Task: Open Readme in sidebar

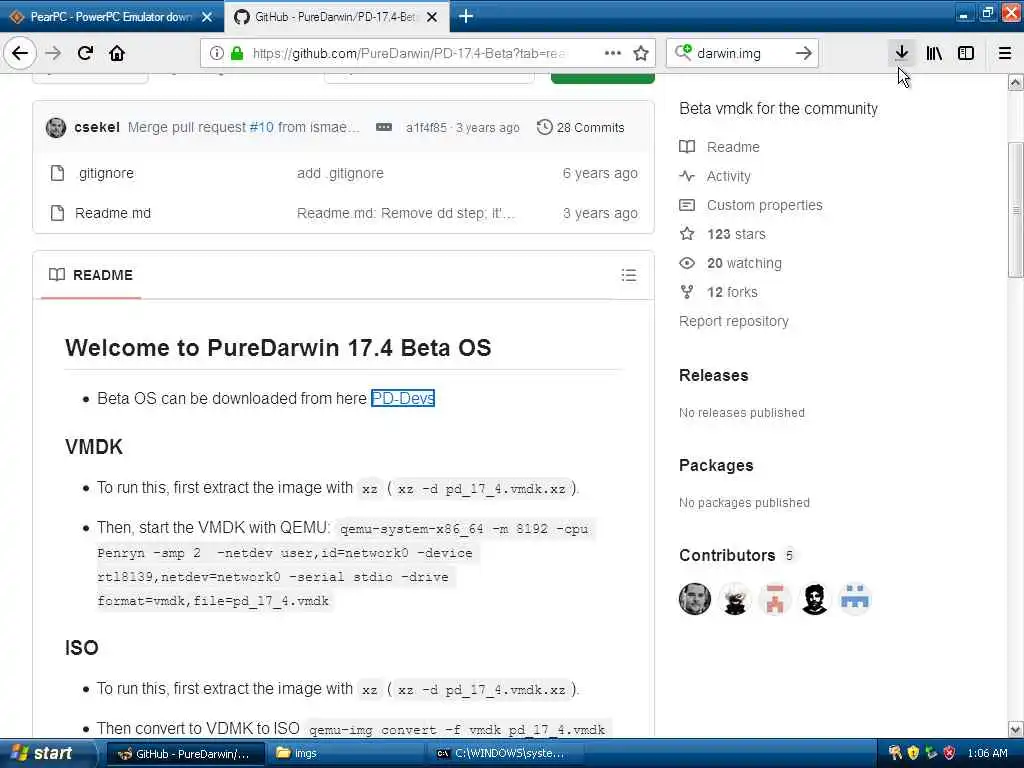Action: 733,147
